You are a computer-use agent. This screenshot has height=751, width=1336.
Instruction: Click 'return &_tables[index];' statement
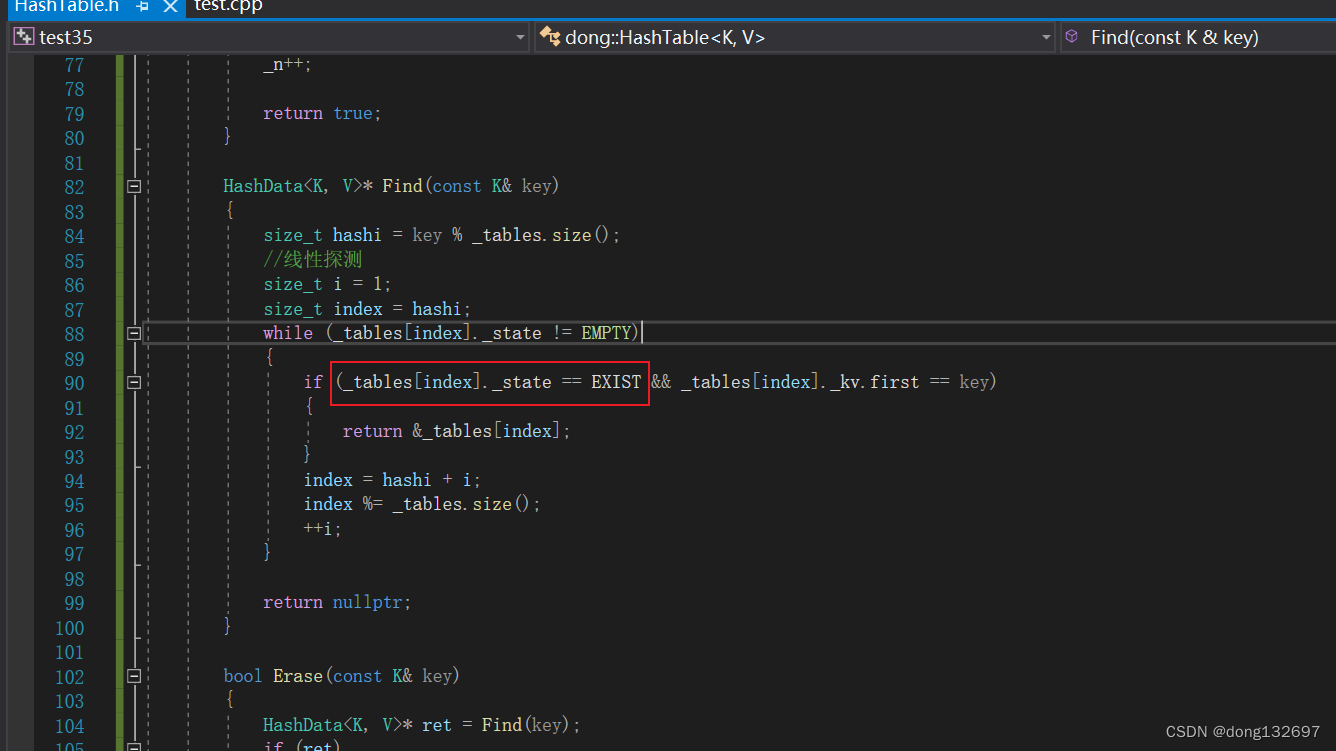[x=456, y=431]
